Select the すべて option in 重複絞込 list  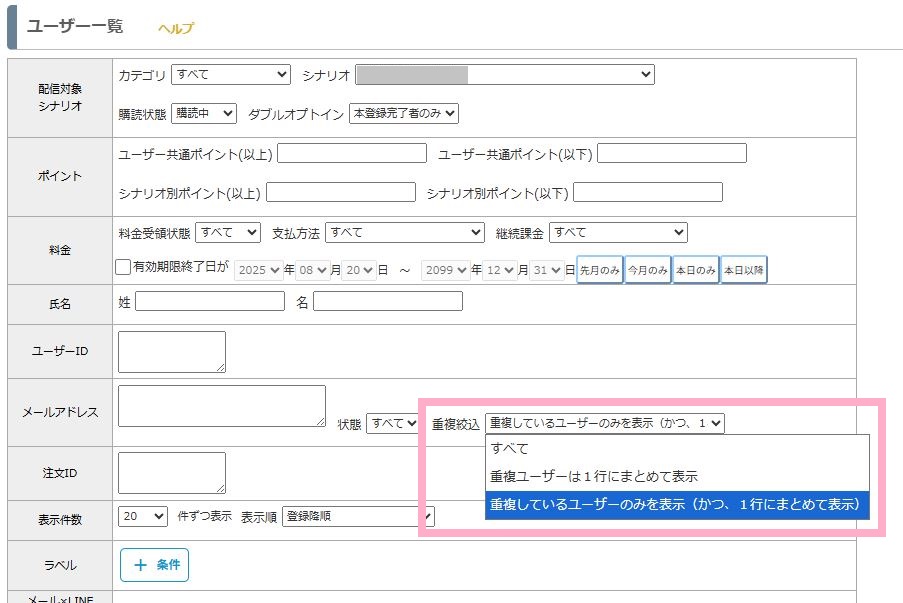(x=509, y=449)
